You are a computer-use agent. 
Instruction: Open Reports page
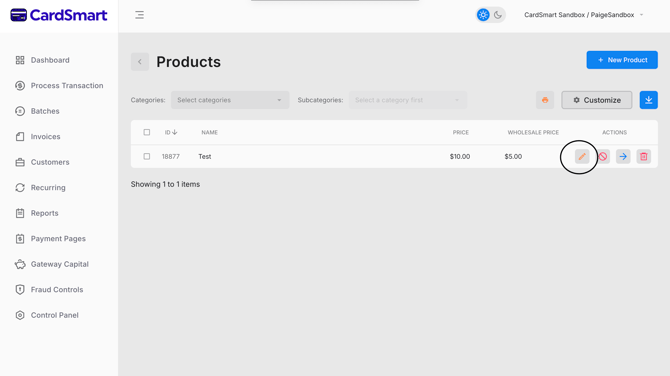(x=44, y=213)
